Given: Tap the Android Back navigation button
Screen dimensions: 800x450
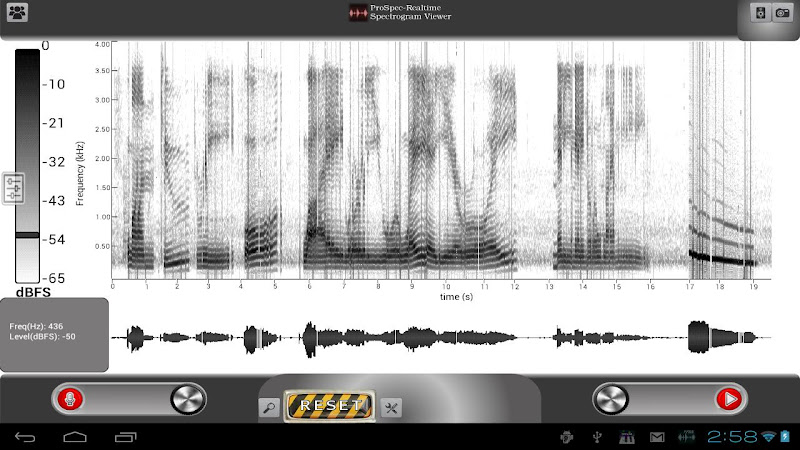Looking at the screenshot, I should coord(24,437).
